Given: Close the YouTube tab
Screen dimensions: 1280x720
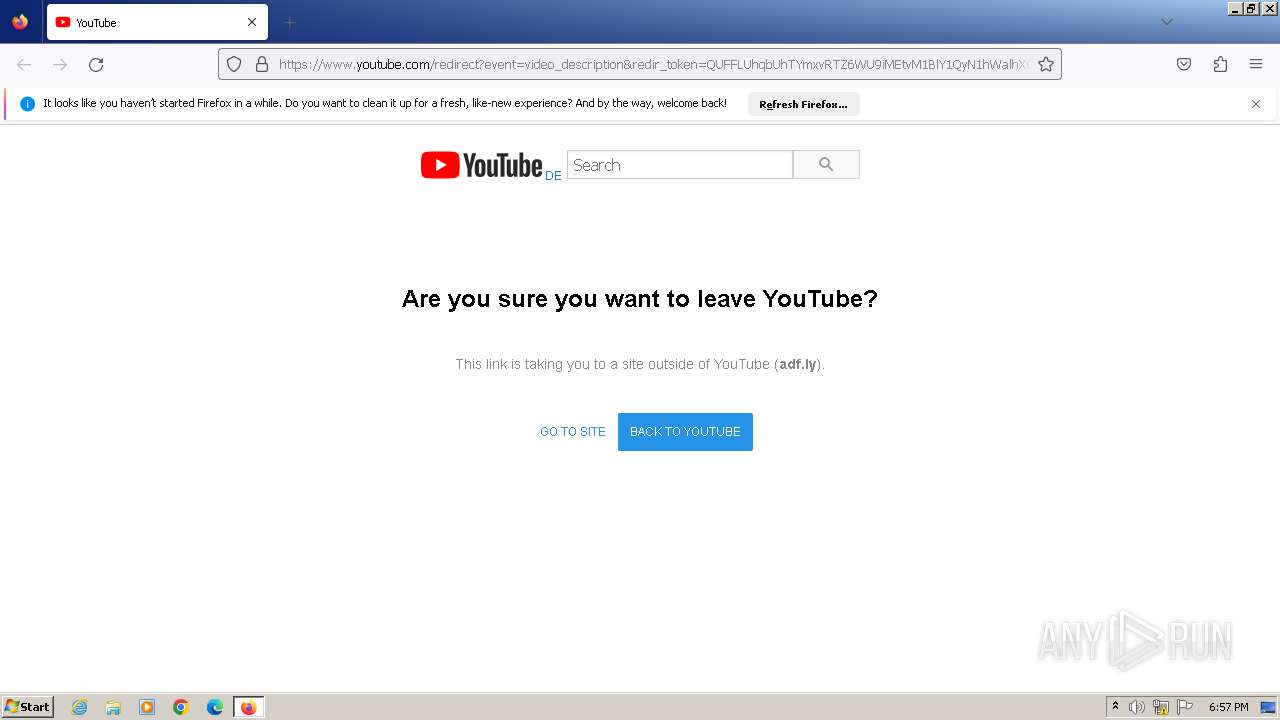Looking at the screenshot, I should [x=252, y=22].
